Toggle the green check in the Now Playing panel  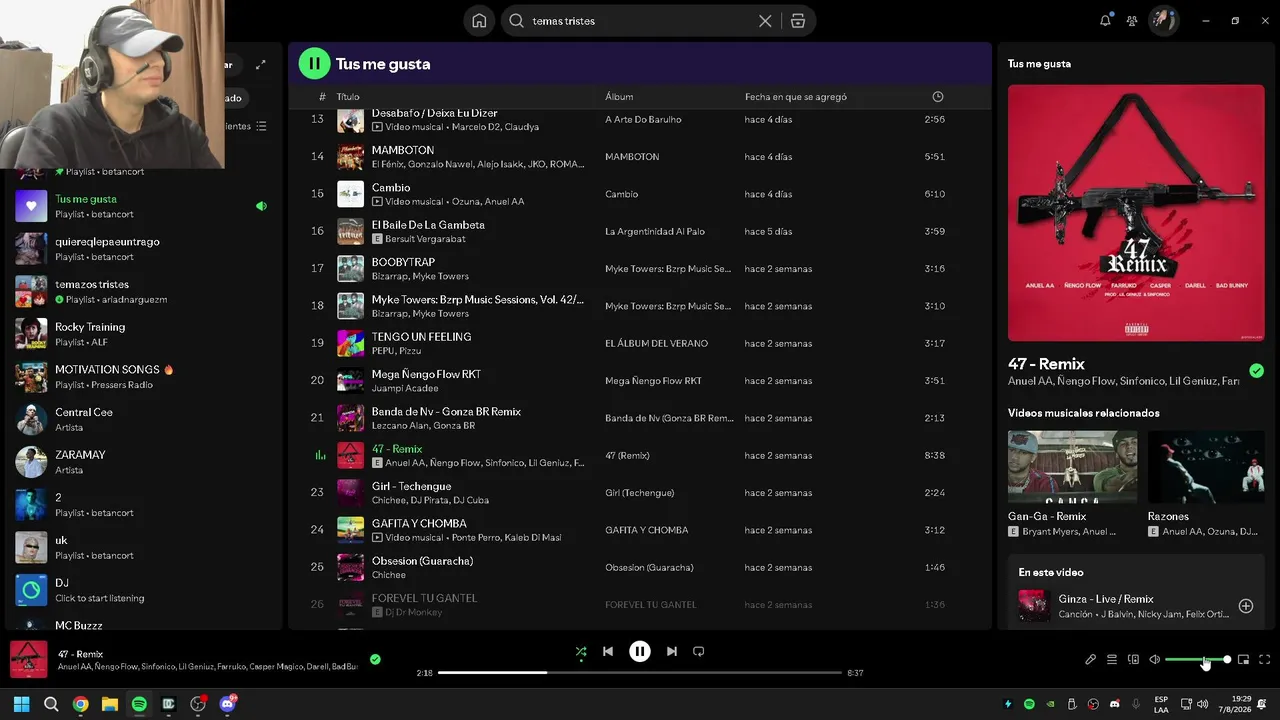pyautogui.click(x=1256, y=371)
